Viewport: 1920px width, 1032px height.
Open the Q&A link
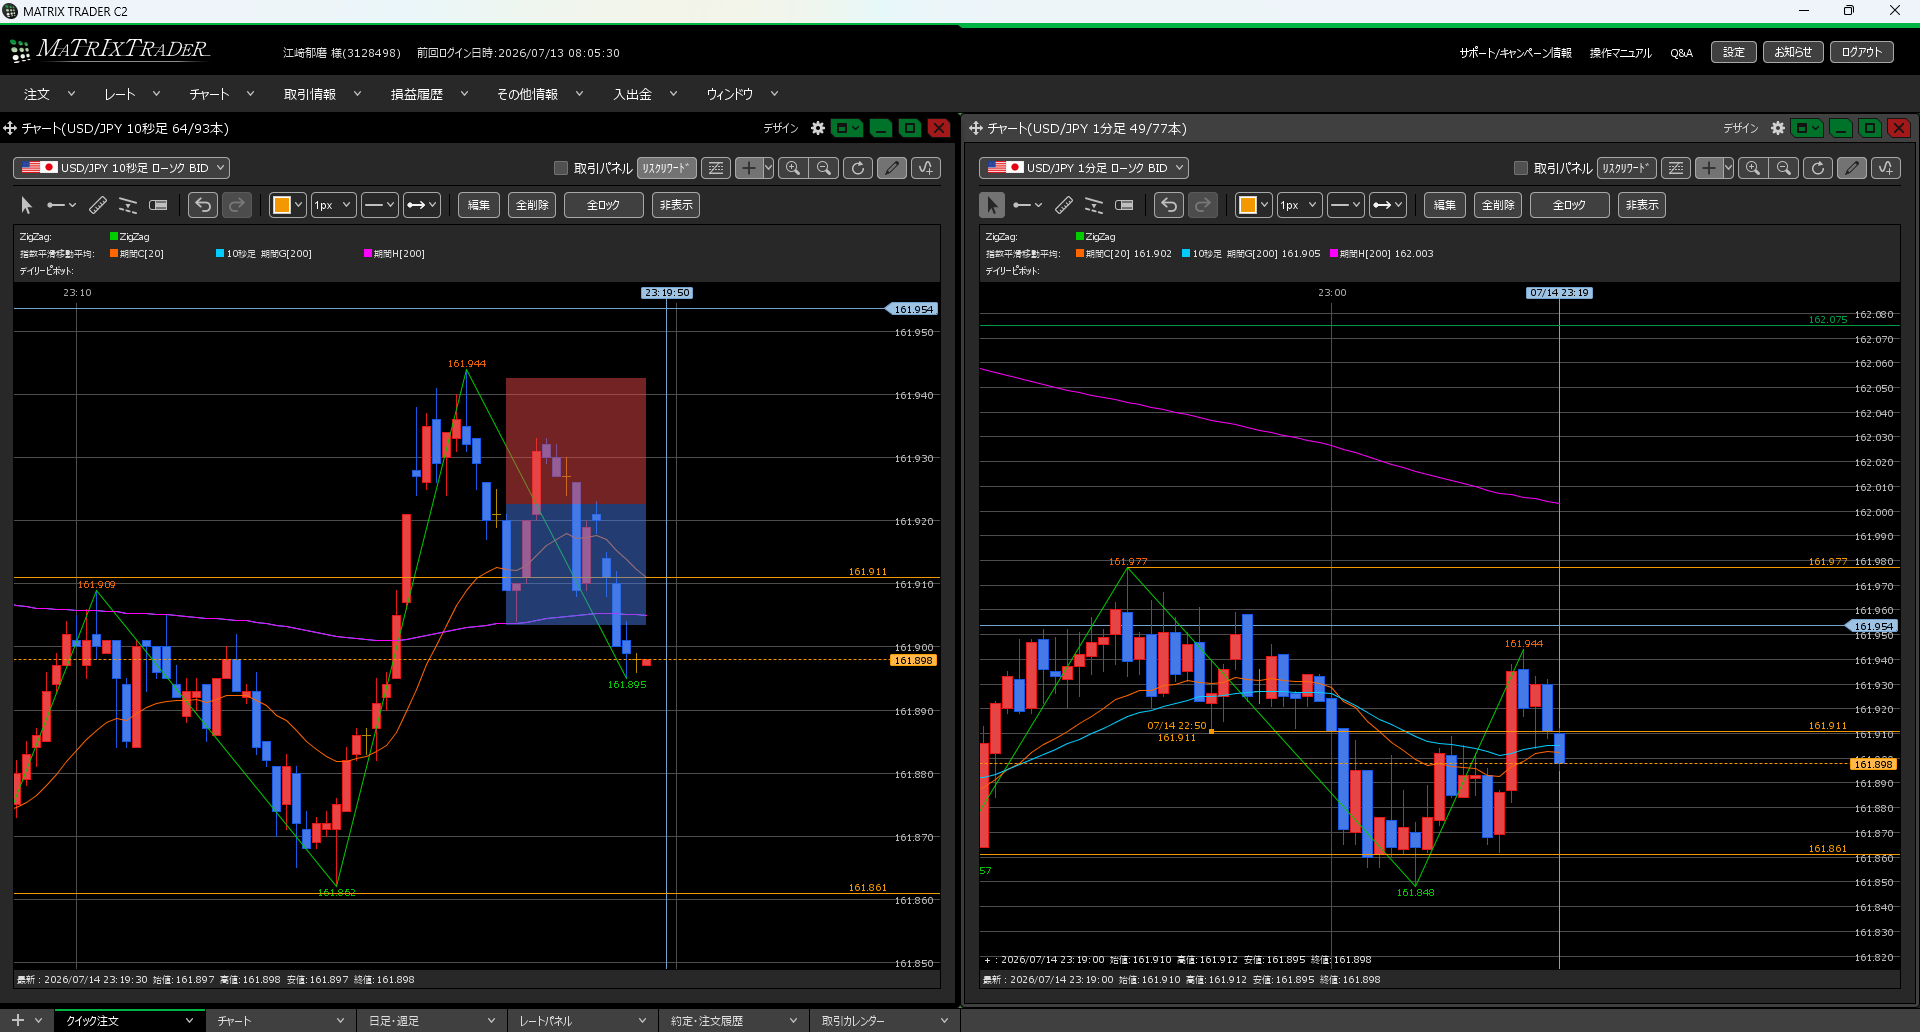(x=1681, y=53)
